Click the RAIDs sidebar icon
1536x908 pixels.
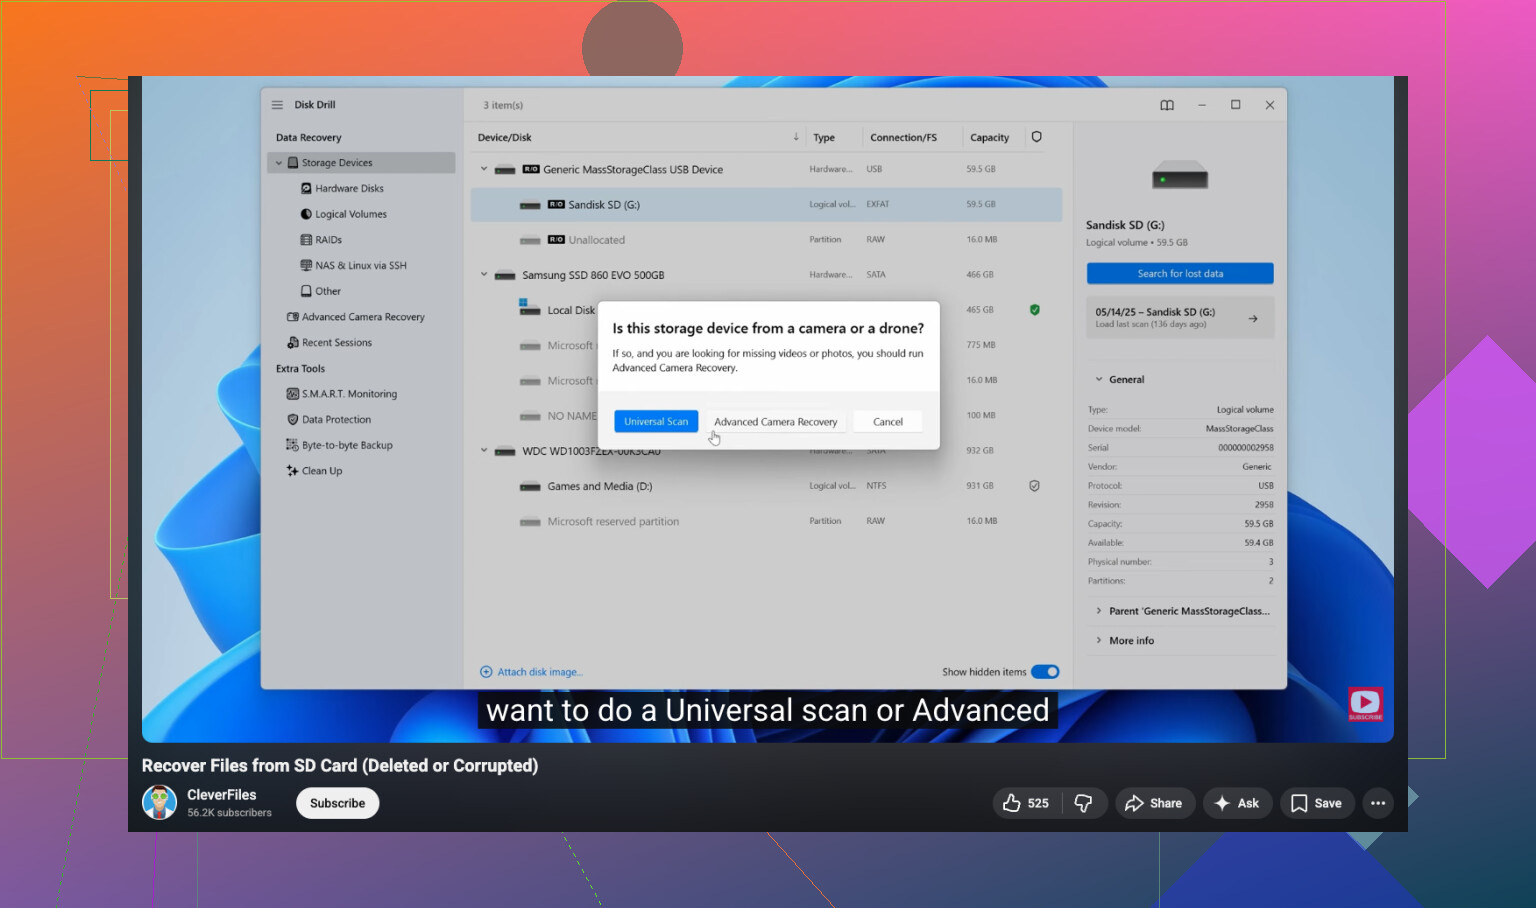tap(306, 240)
